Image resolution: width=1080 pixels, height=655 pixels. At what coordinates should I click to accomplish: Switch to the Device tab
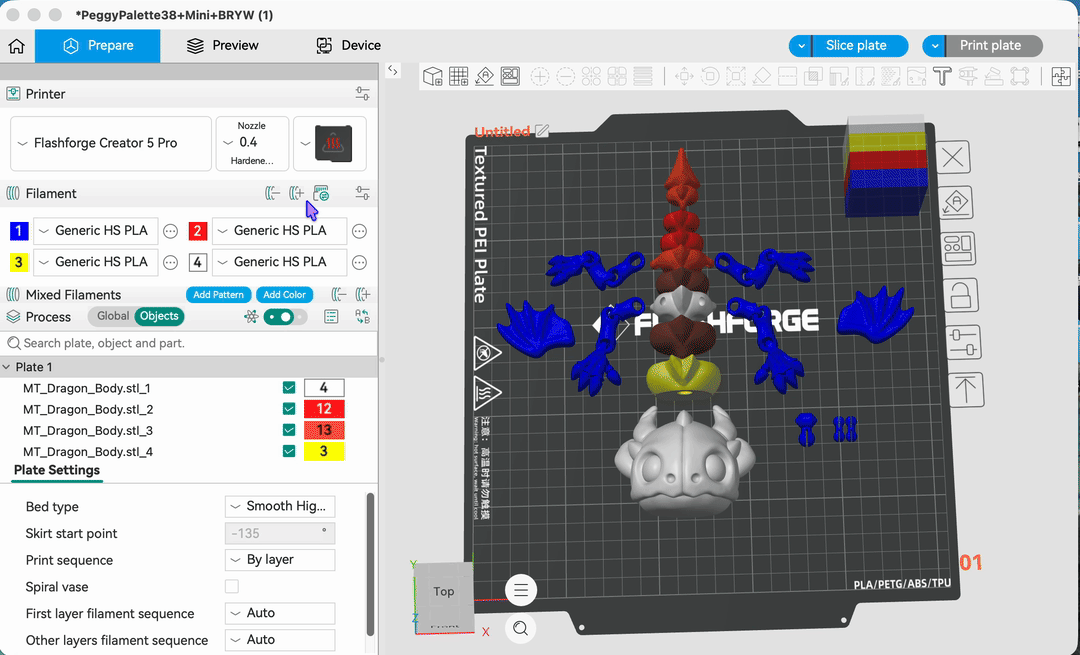349,45
